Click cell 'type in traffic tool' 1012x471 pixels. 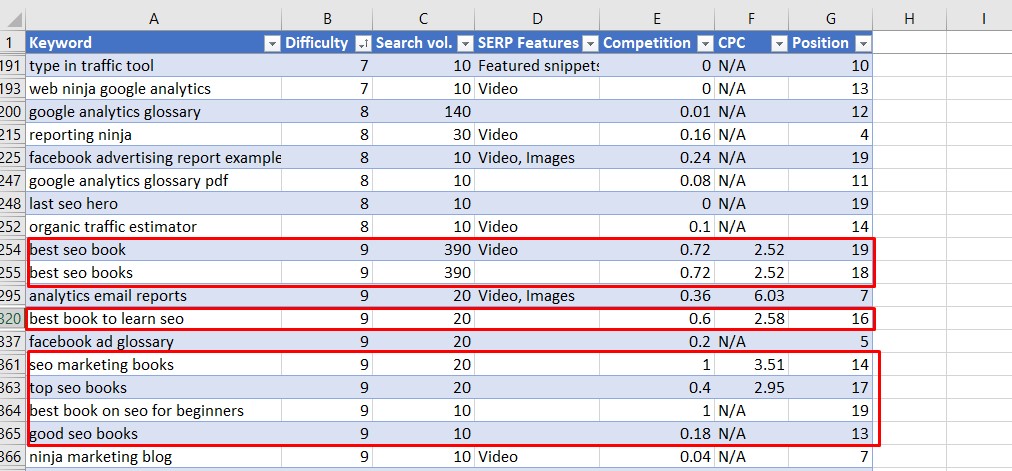point(154,65)
